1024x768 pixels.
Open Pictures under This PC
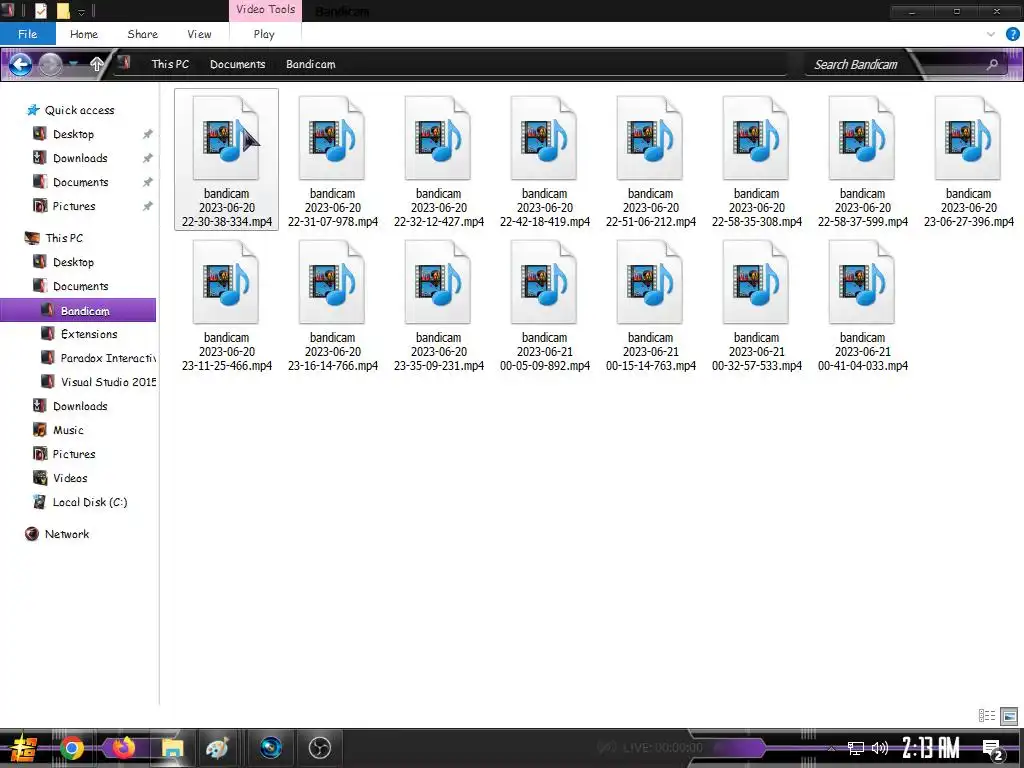pyautogui.click(x=74, y=454)
